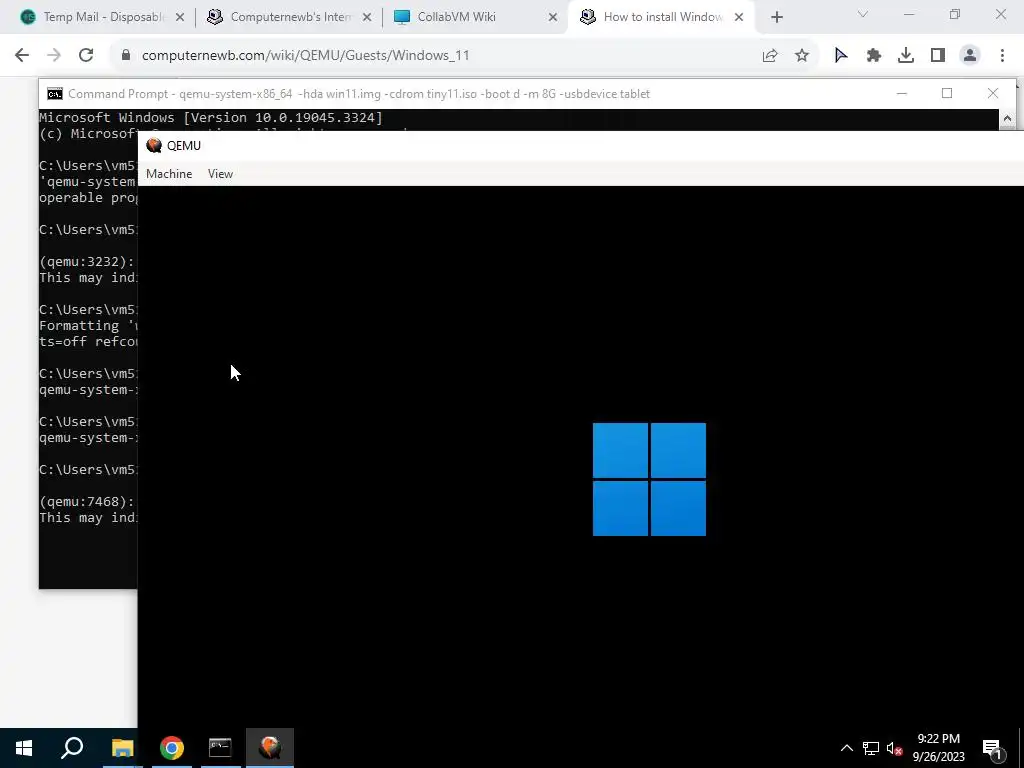Open the Windows Start menu
The height and width of the screenshot is (768, 1024).
[x=24, y=748]
